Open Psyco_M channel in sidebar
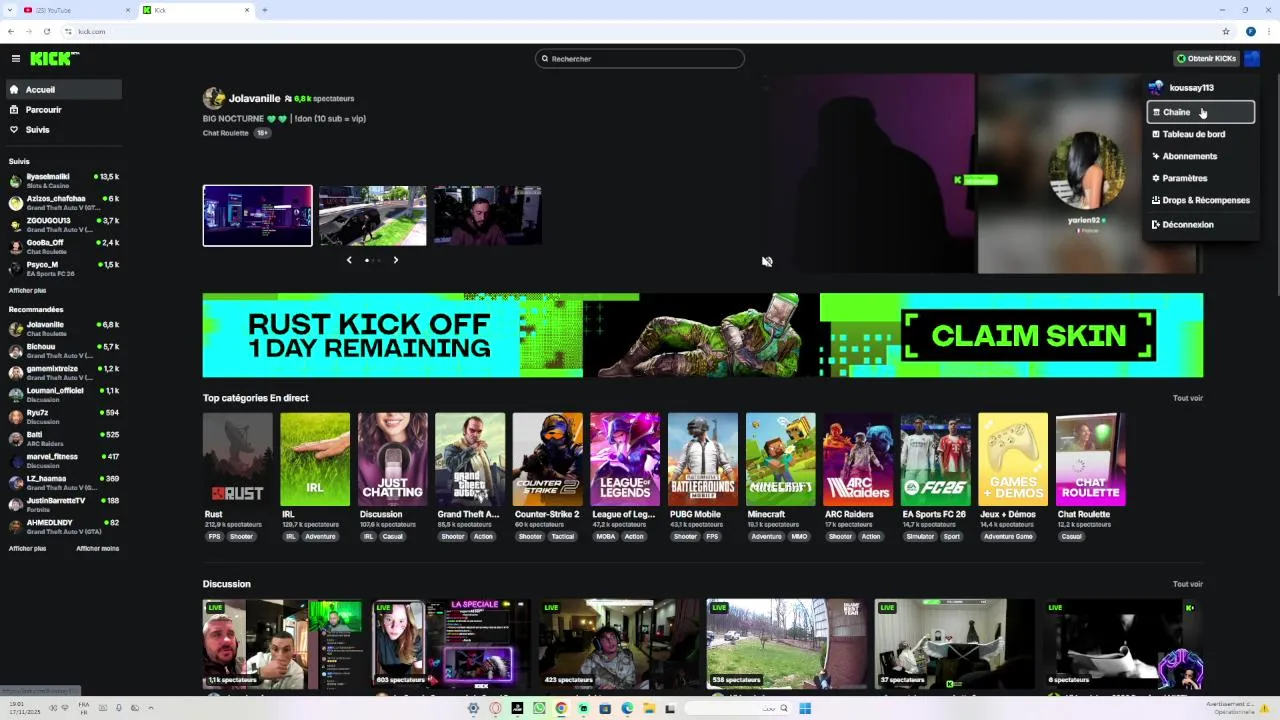Viewport: 1280px width, 720px height. [62, 269]
